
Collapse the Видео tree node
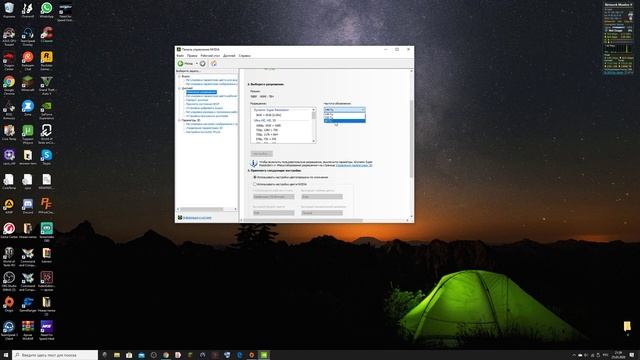point(179,76)
